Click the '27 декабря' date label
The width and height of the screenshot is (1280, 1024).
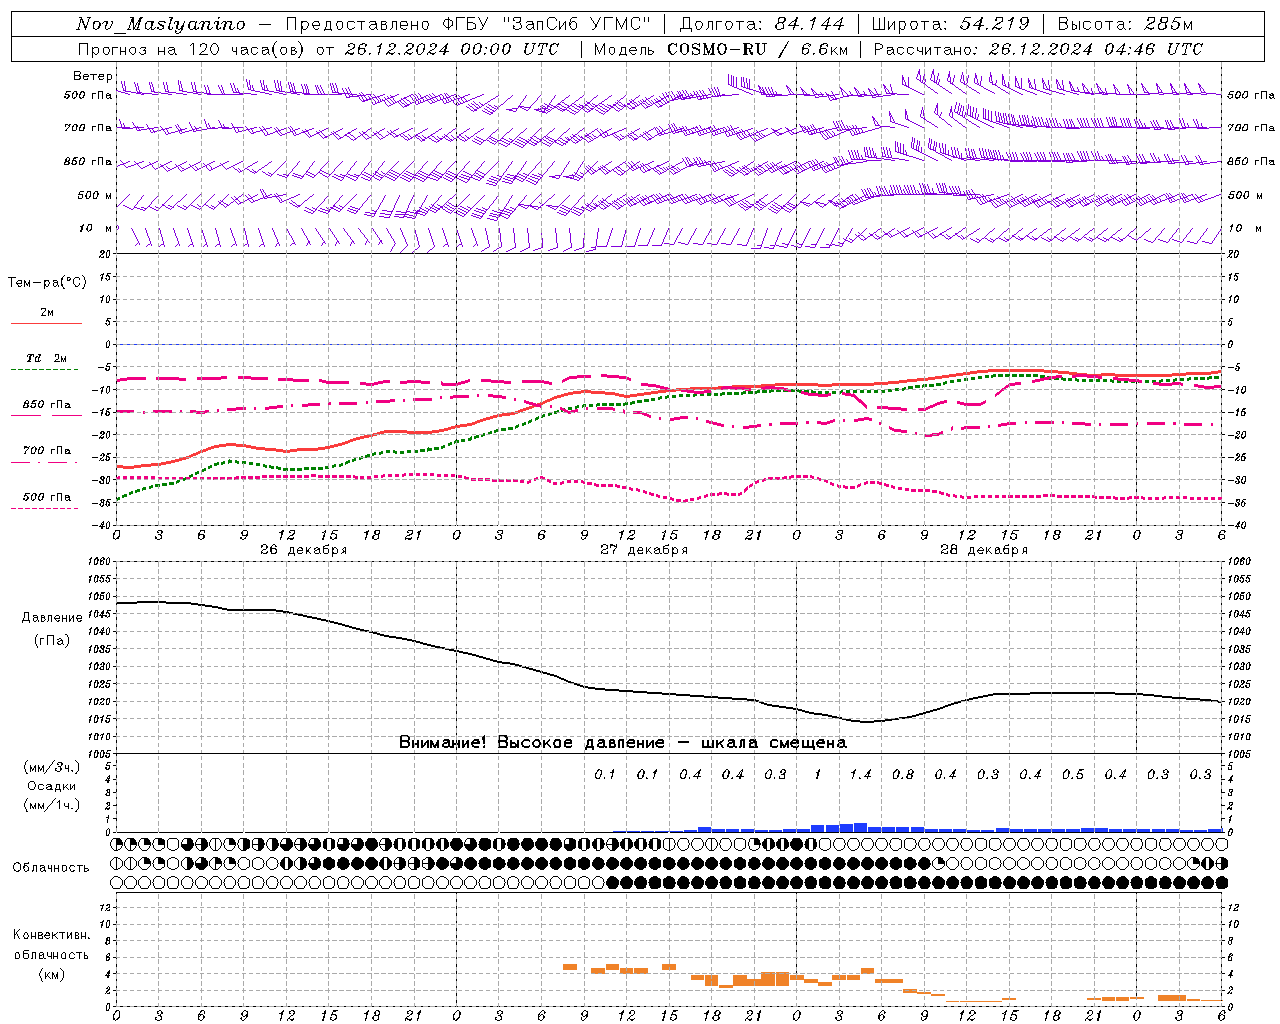(x=644, y=550)
